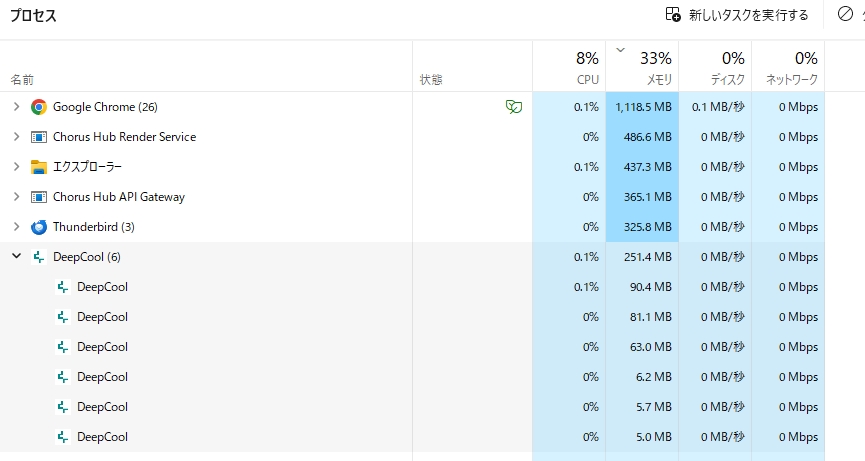Run a new task with 新しいタスクを実行する
Image resolution: width=865 pixels, height=461 pixels.
(x=736, y=15)
